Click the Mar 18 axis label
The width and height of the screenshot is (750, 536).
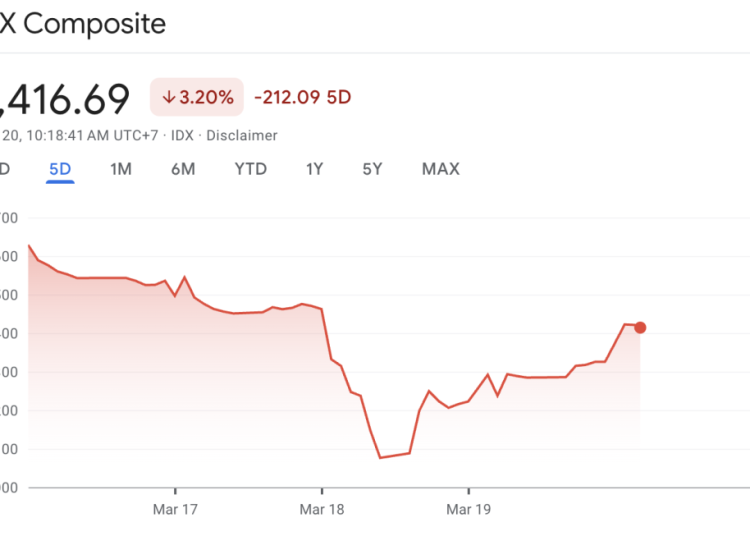tap(322, 509)
